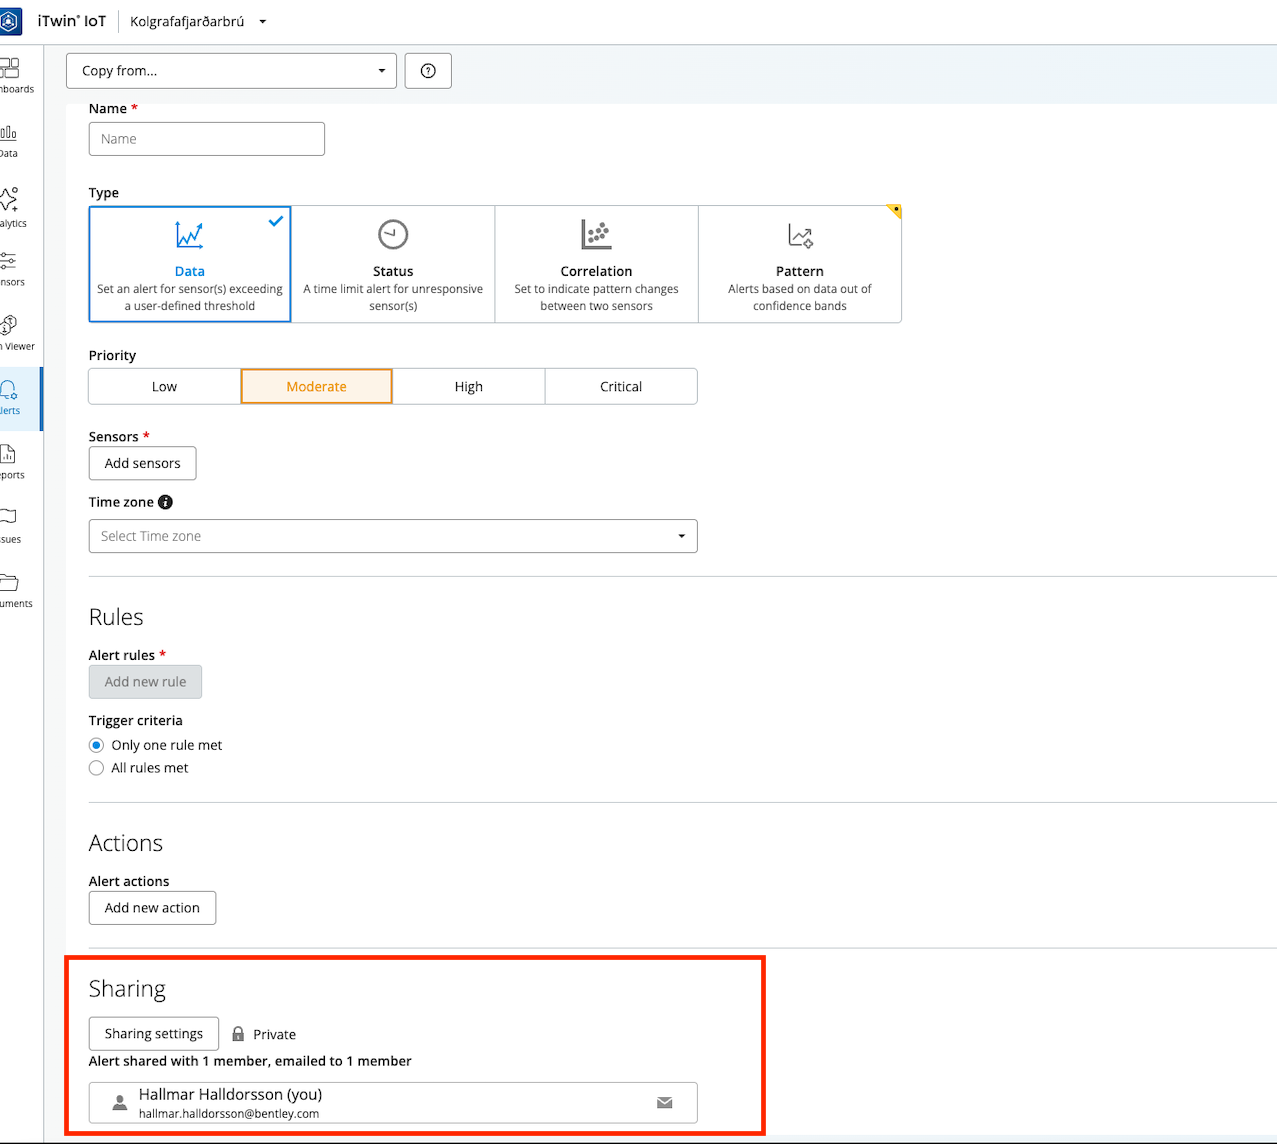Click the email envelope icon for Hallmar
Screen dimensions: 1277x1144
(664, 1103)
